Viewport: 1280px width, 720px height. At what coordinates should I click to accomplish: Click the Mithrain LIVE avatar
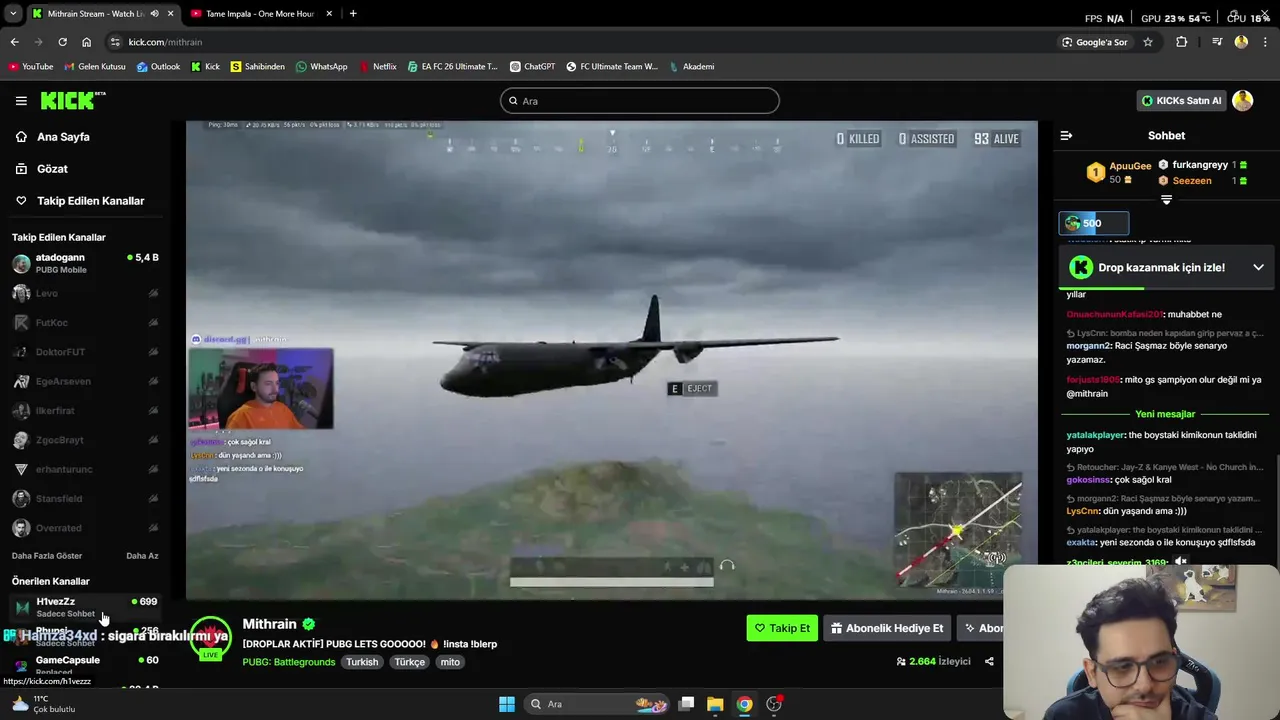click(210, 637)
